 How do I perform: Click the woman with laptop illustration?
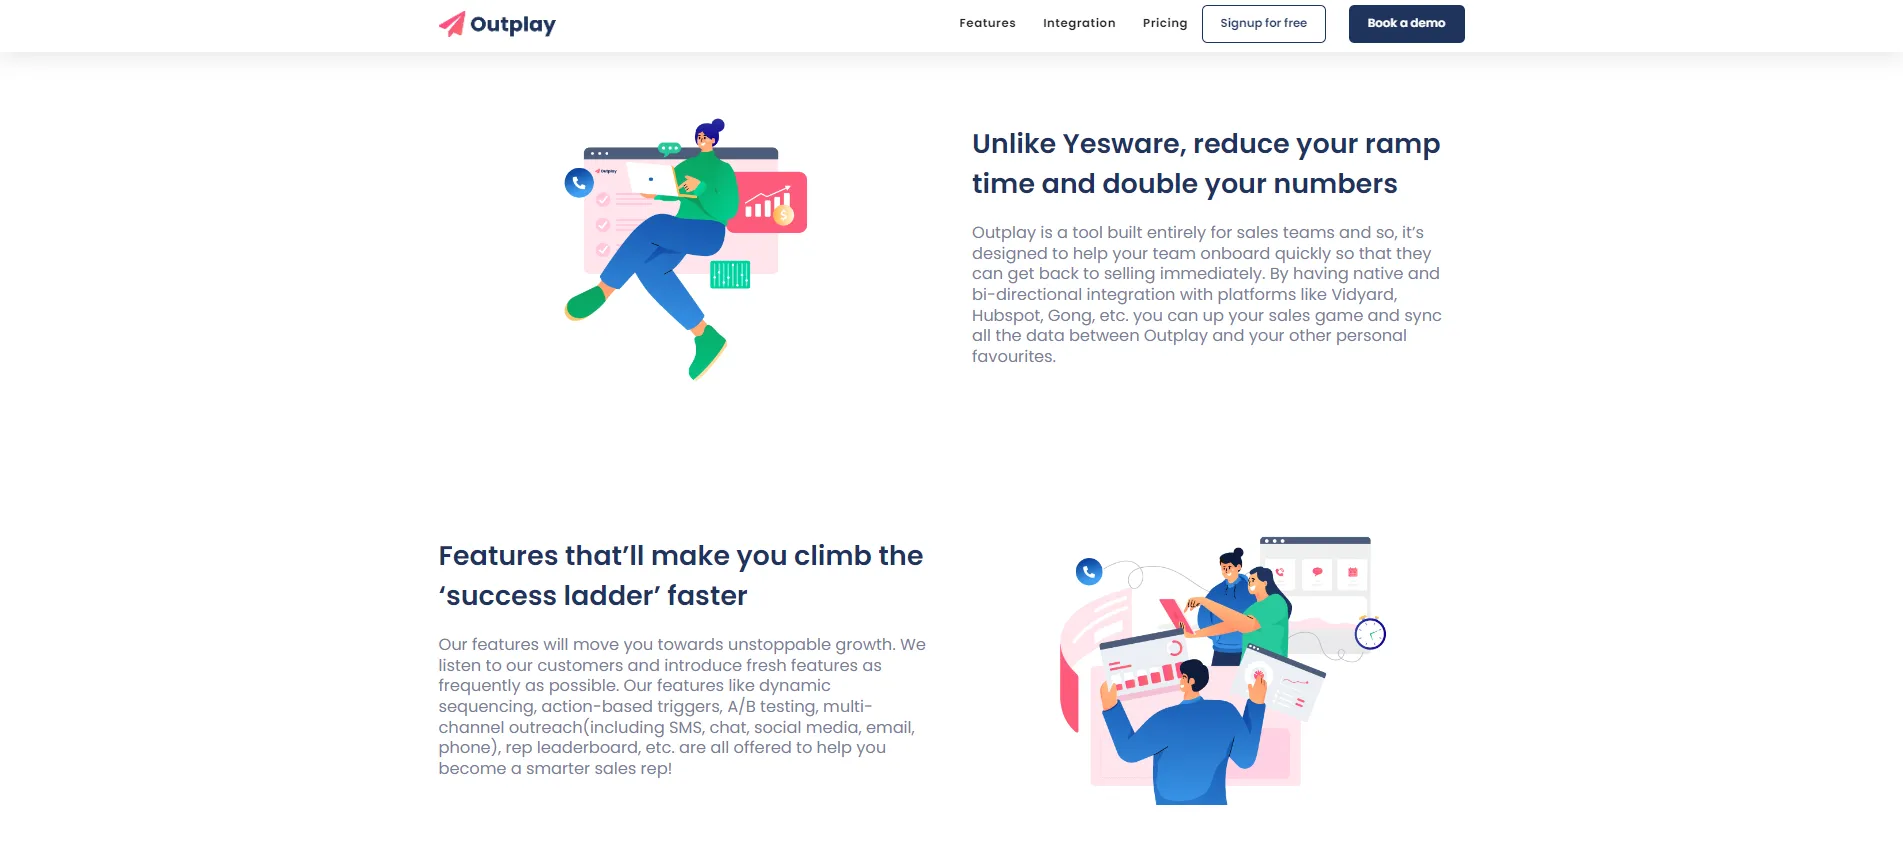(x=686, y=249)
